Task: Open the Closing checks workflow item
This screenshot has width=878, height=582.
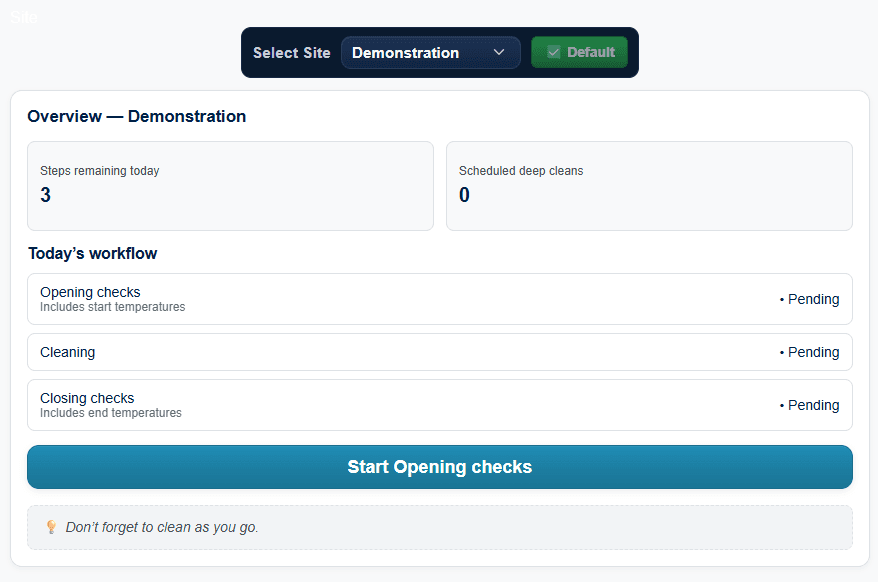Action: coord(440,404)
